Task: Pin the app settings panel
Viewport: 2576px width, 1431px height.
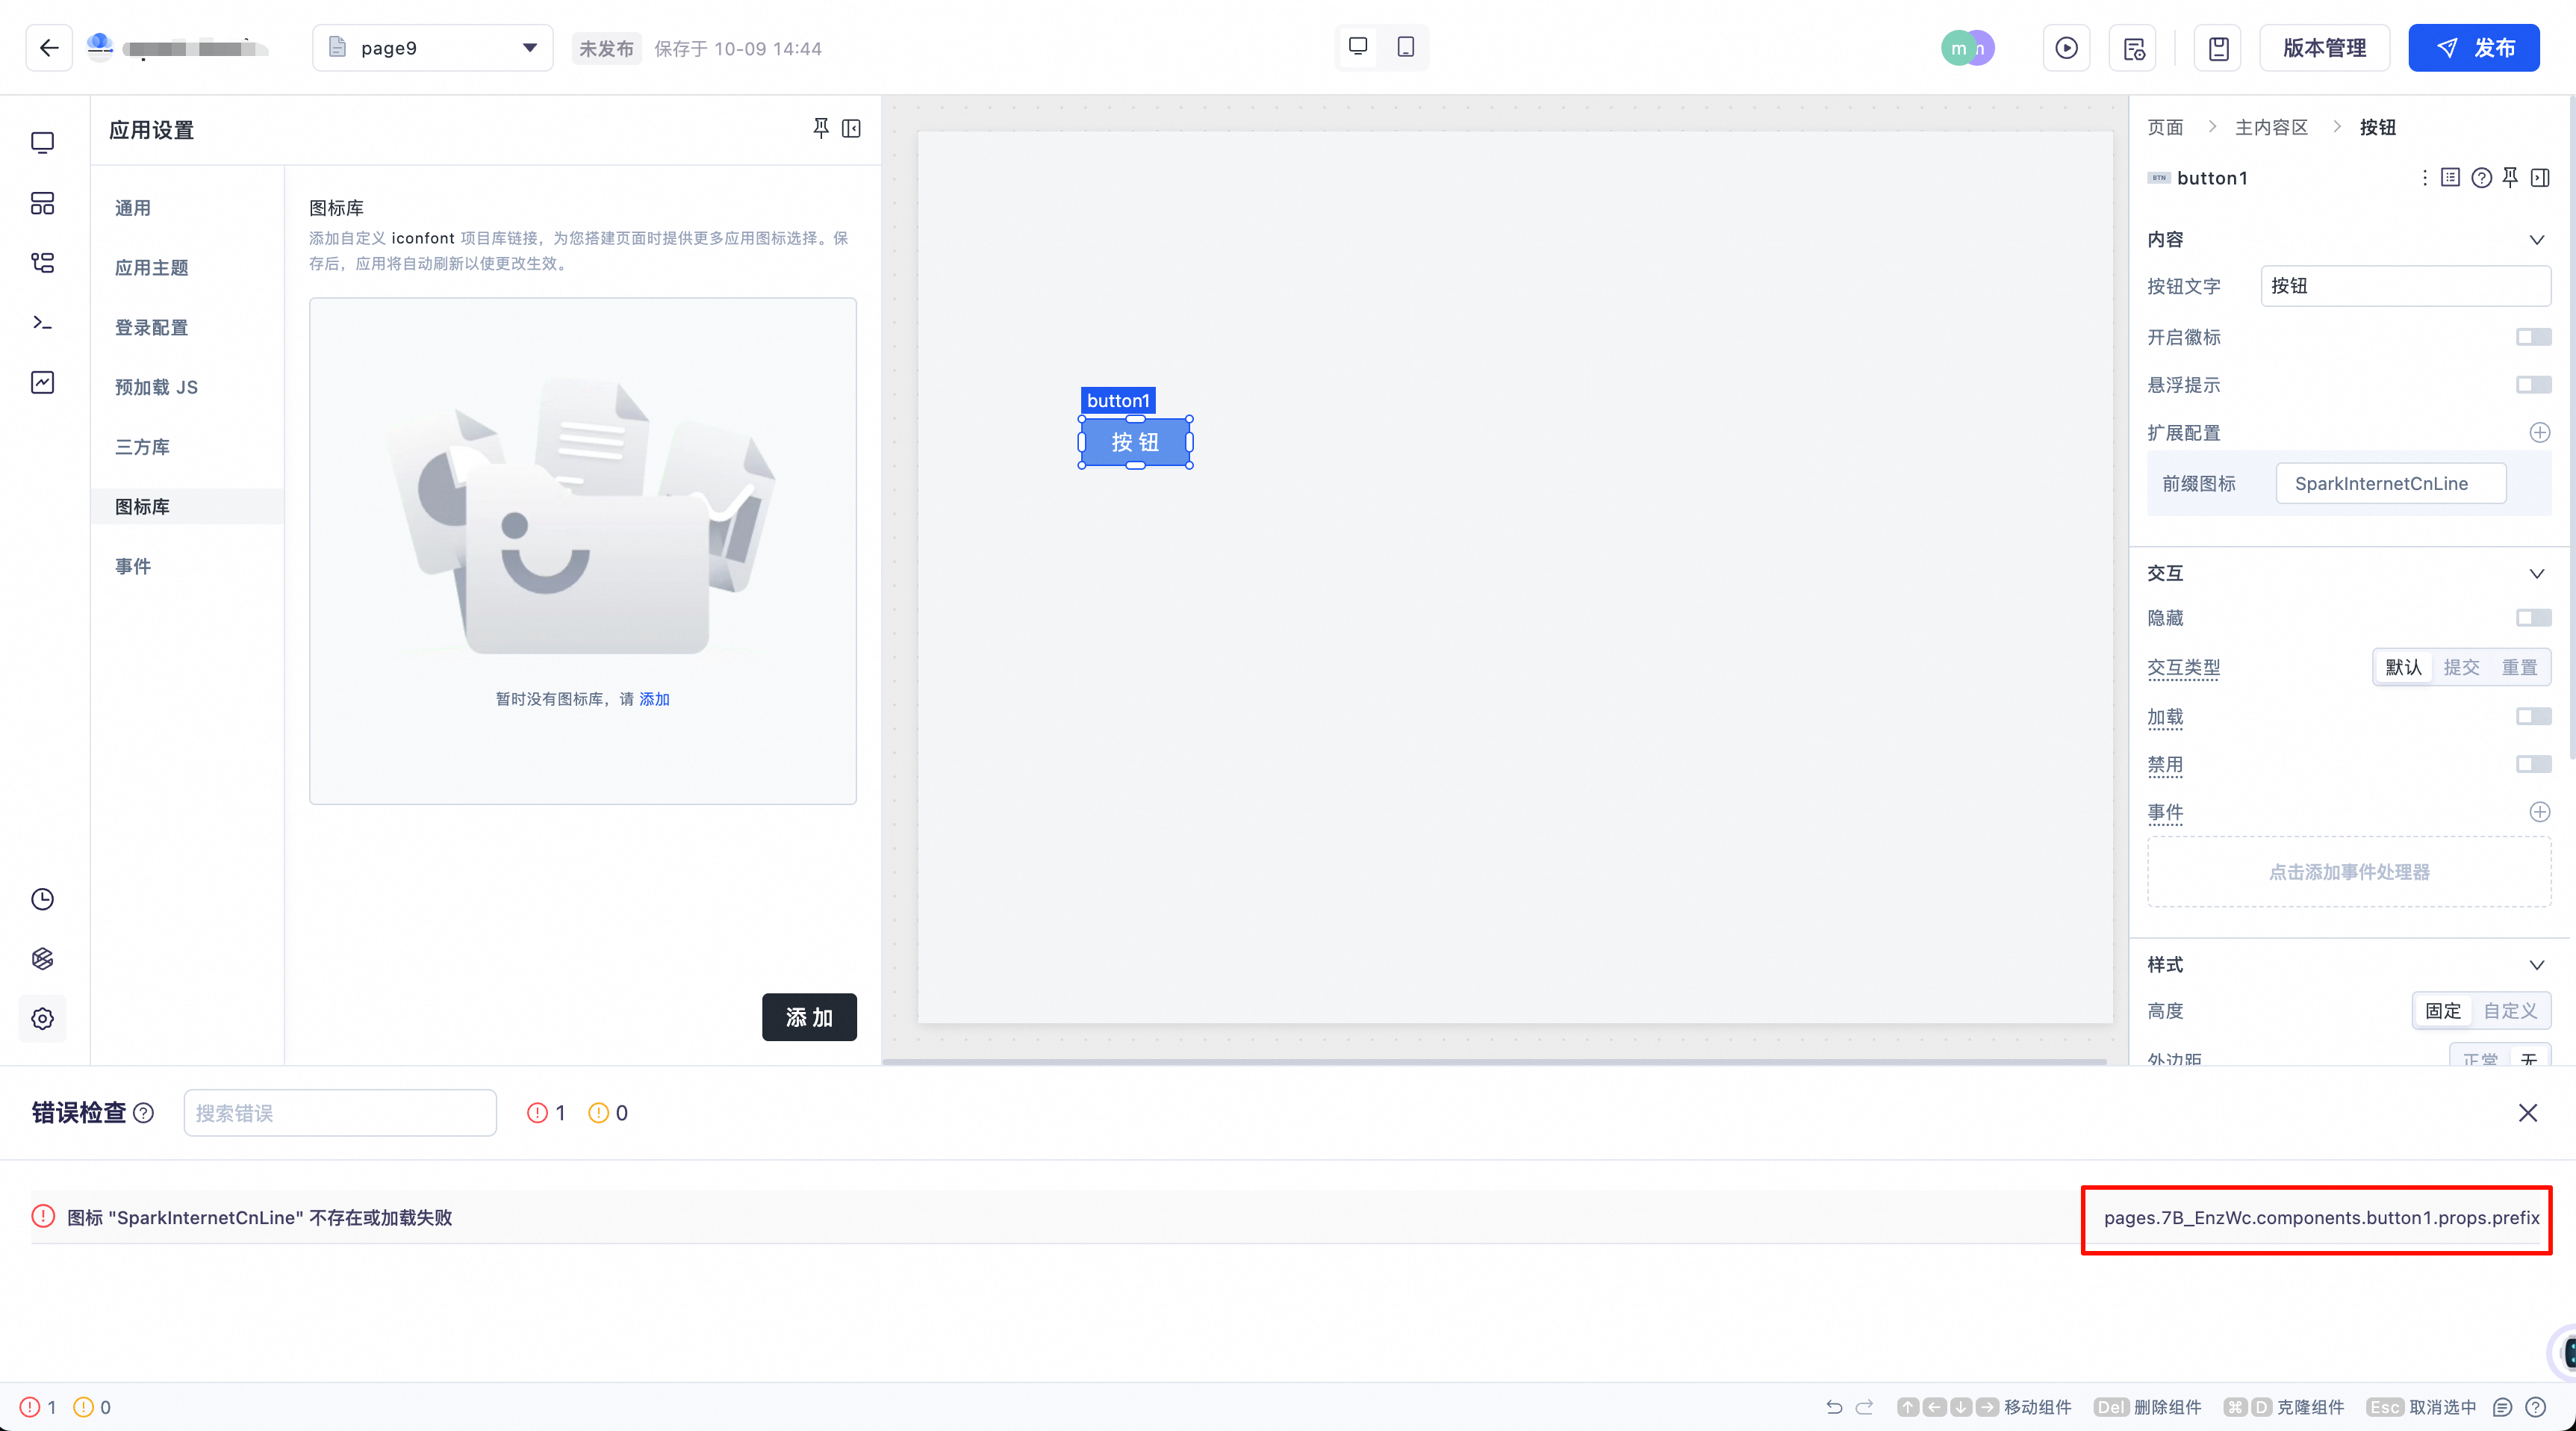Action: pos(820,128)
